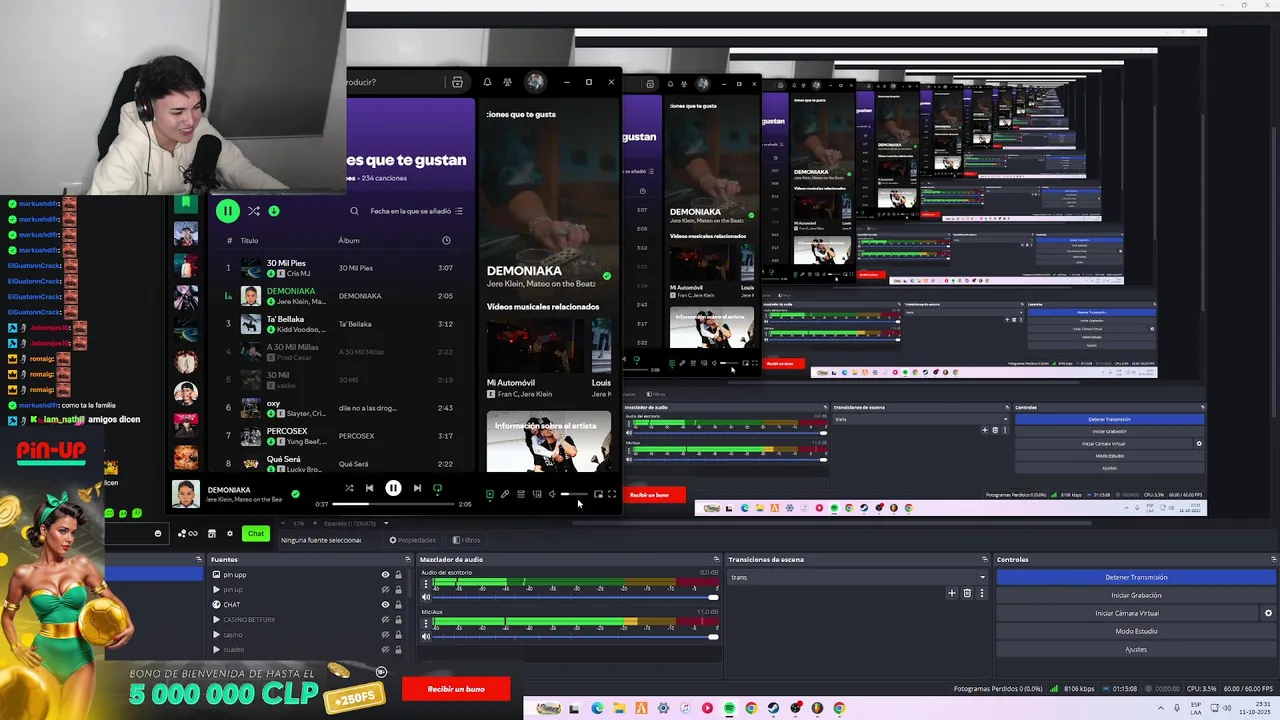
Task: Click Iniciar Cámara Virtual
Action: tap(1127, 613)
